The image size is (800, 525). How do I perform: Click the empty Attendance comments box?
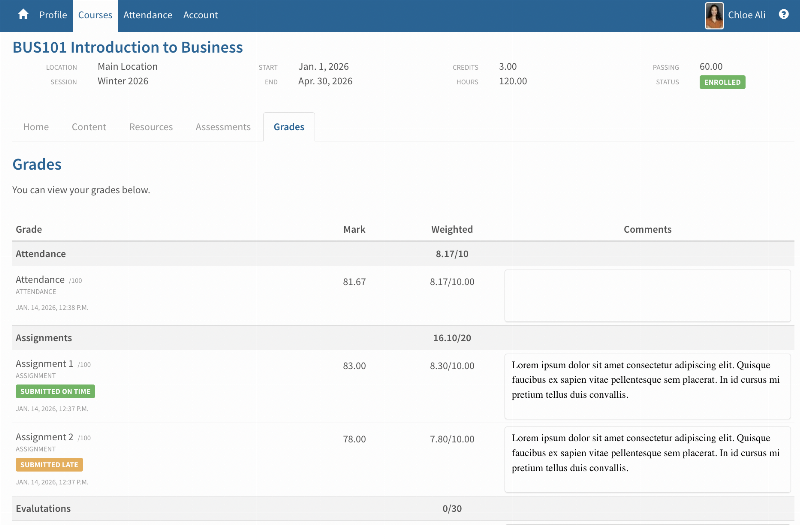[647, 296]
